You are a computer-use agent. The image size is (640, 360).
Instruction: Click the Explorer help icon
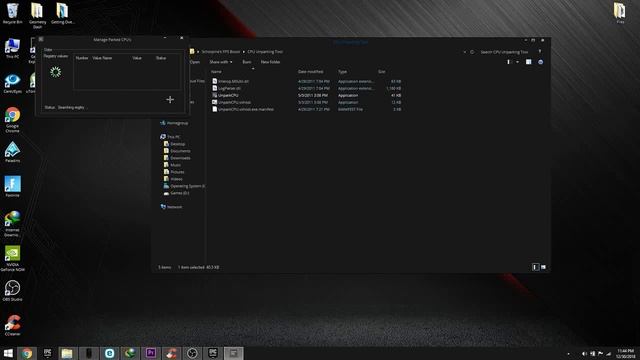(x=540, y=62)
